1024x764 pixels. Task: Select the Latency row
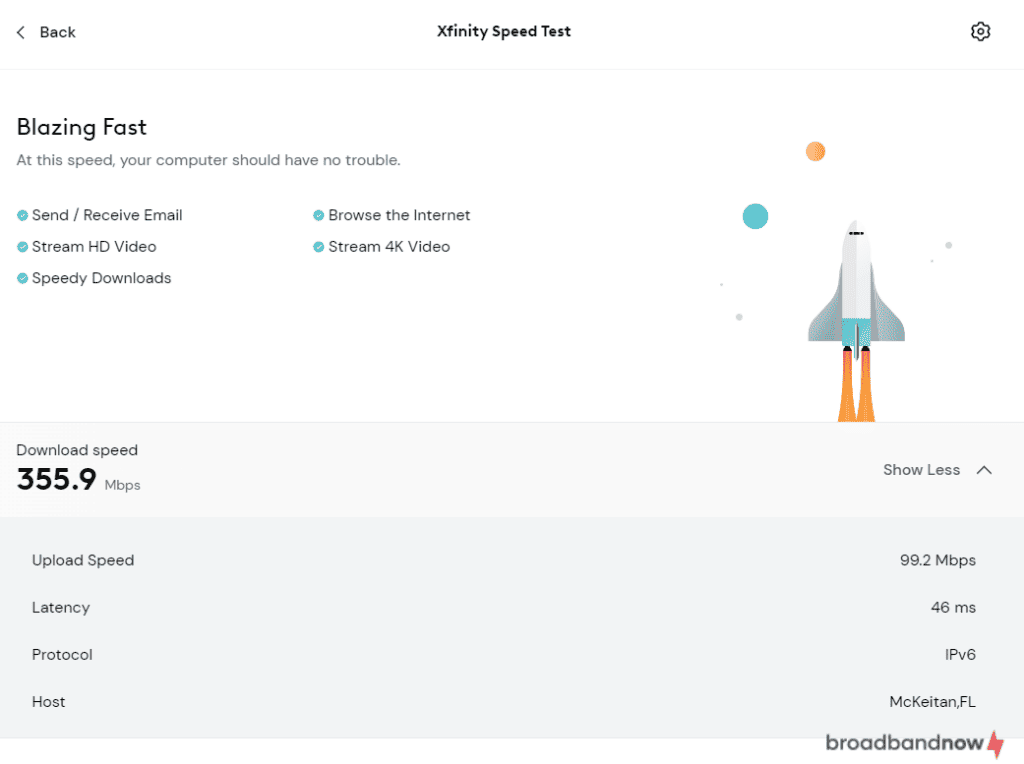pos(61,607)
